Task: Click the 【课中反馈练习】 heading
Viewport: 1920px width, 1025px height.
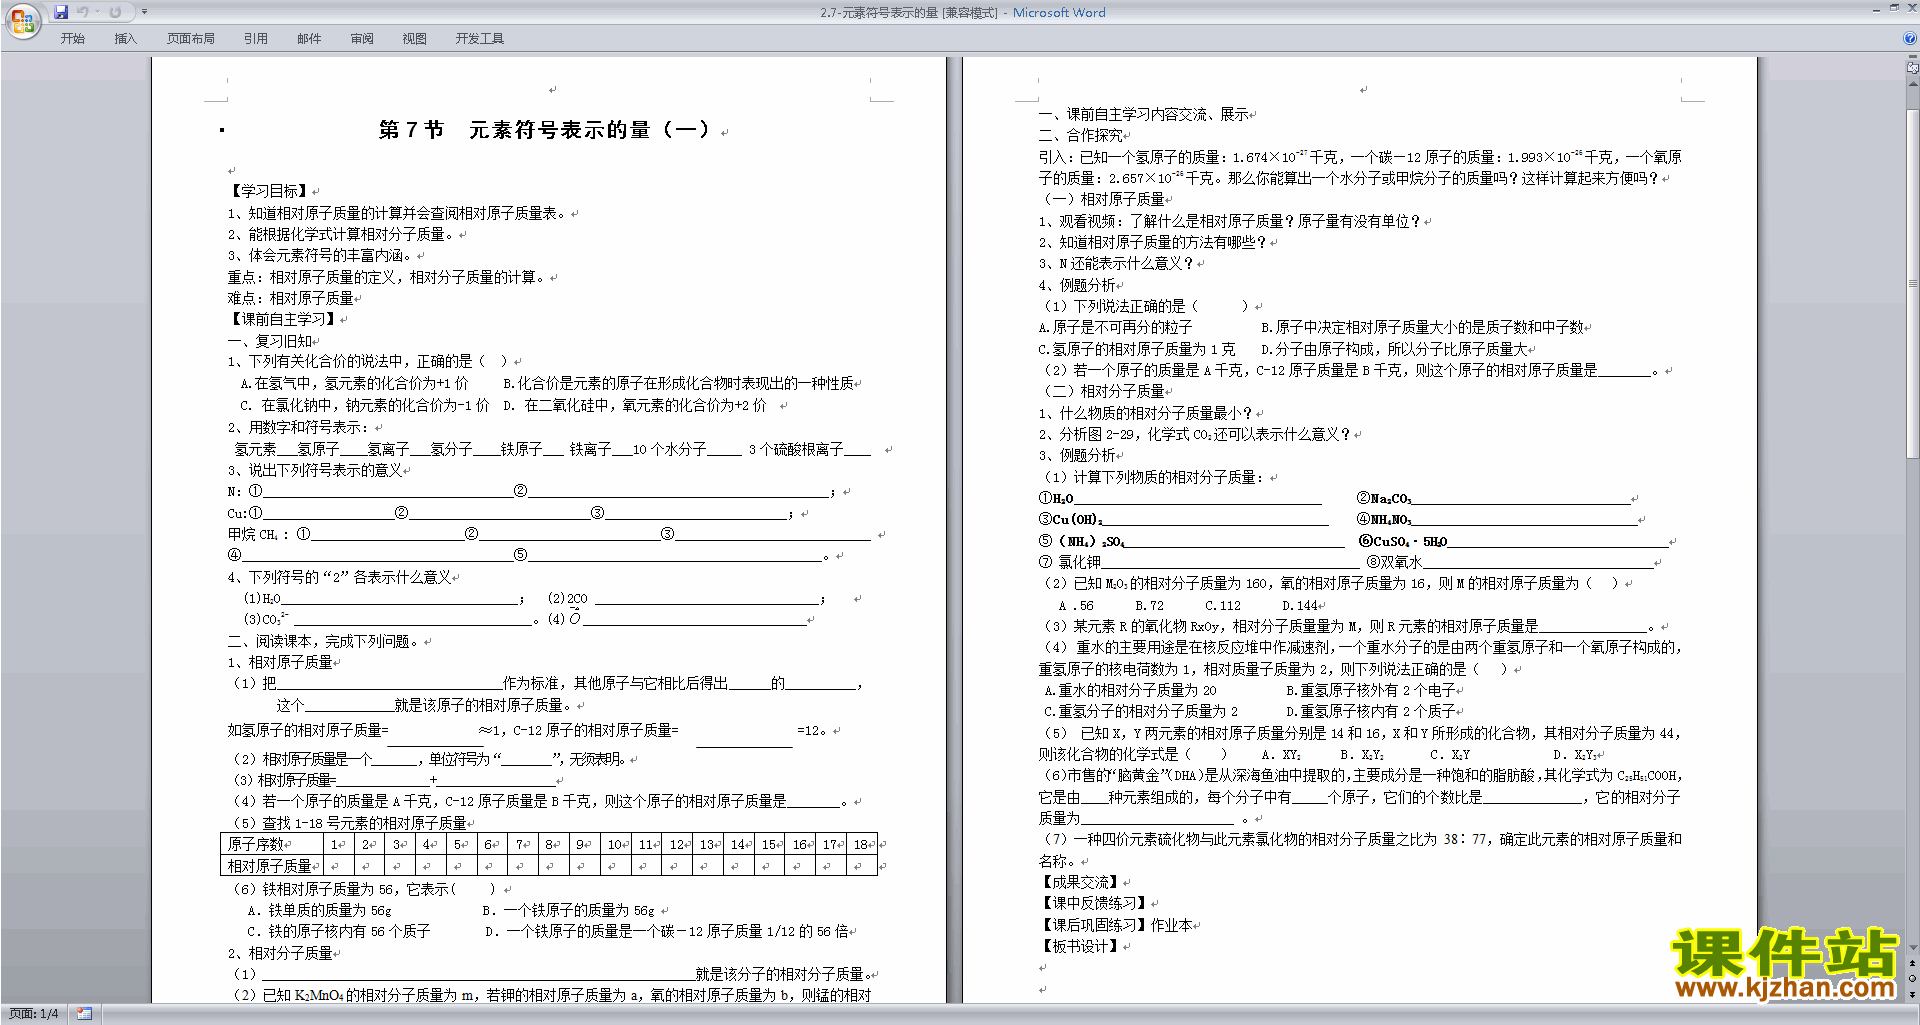Action: tap(1093, 903)
